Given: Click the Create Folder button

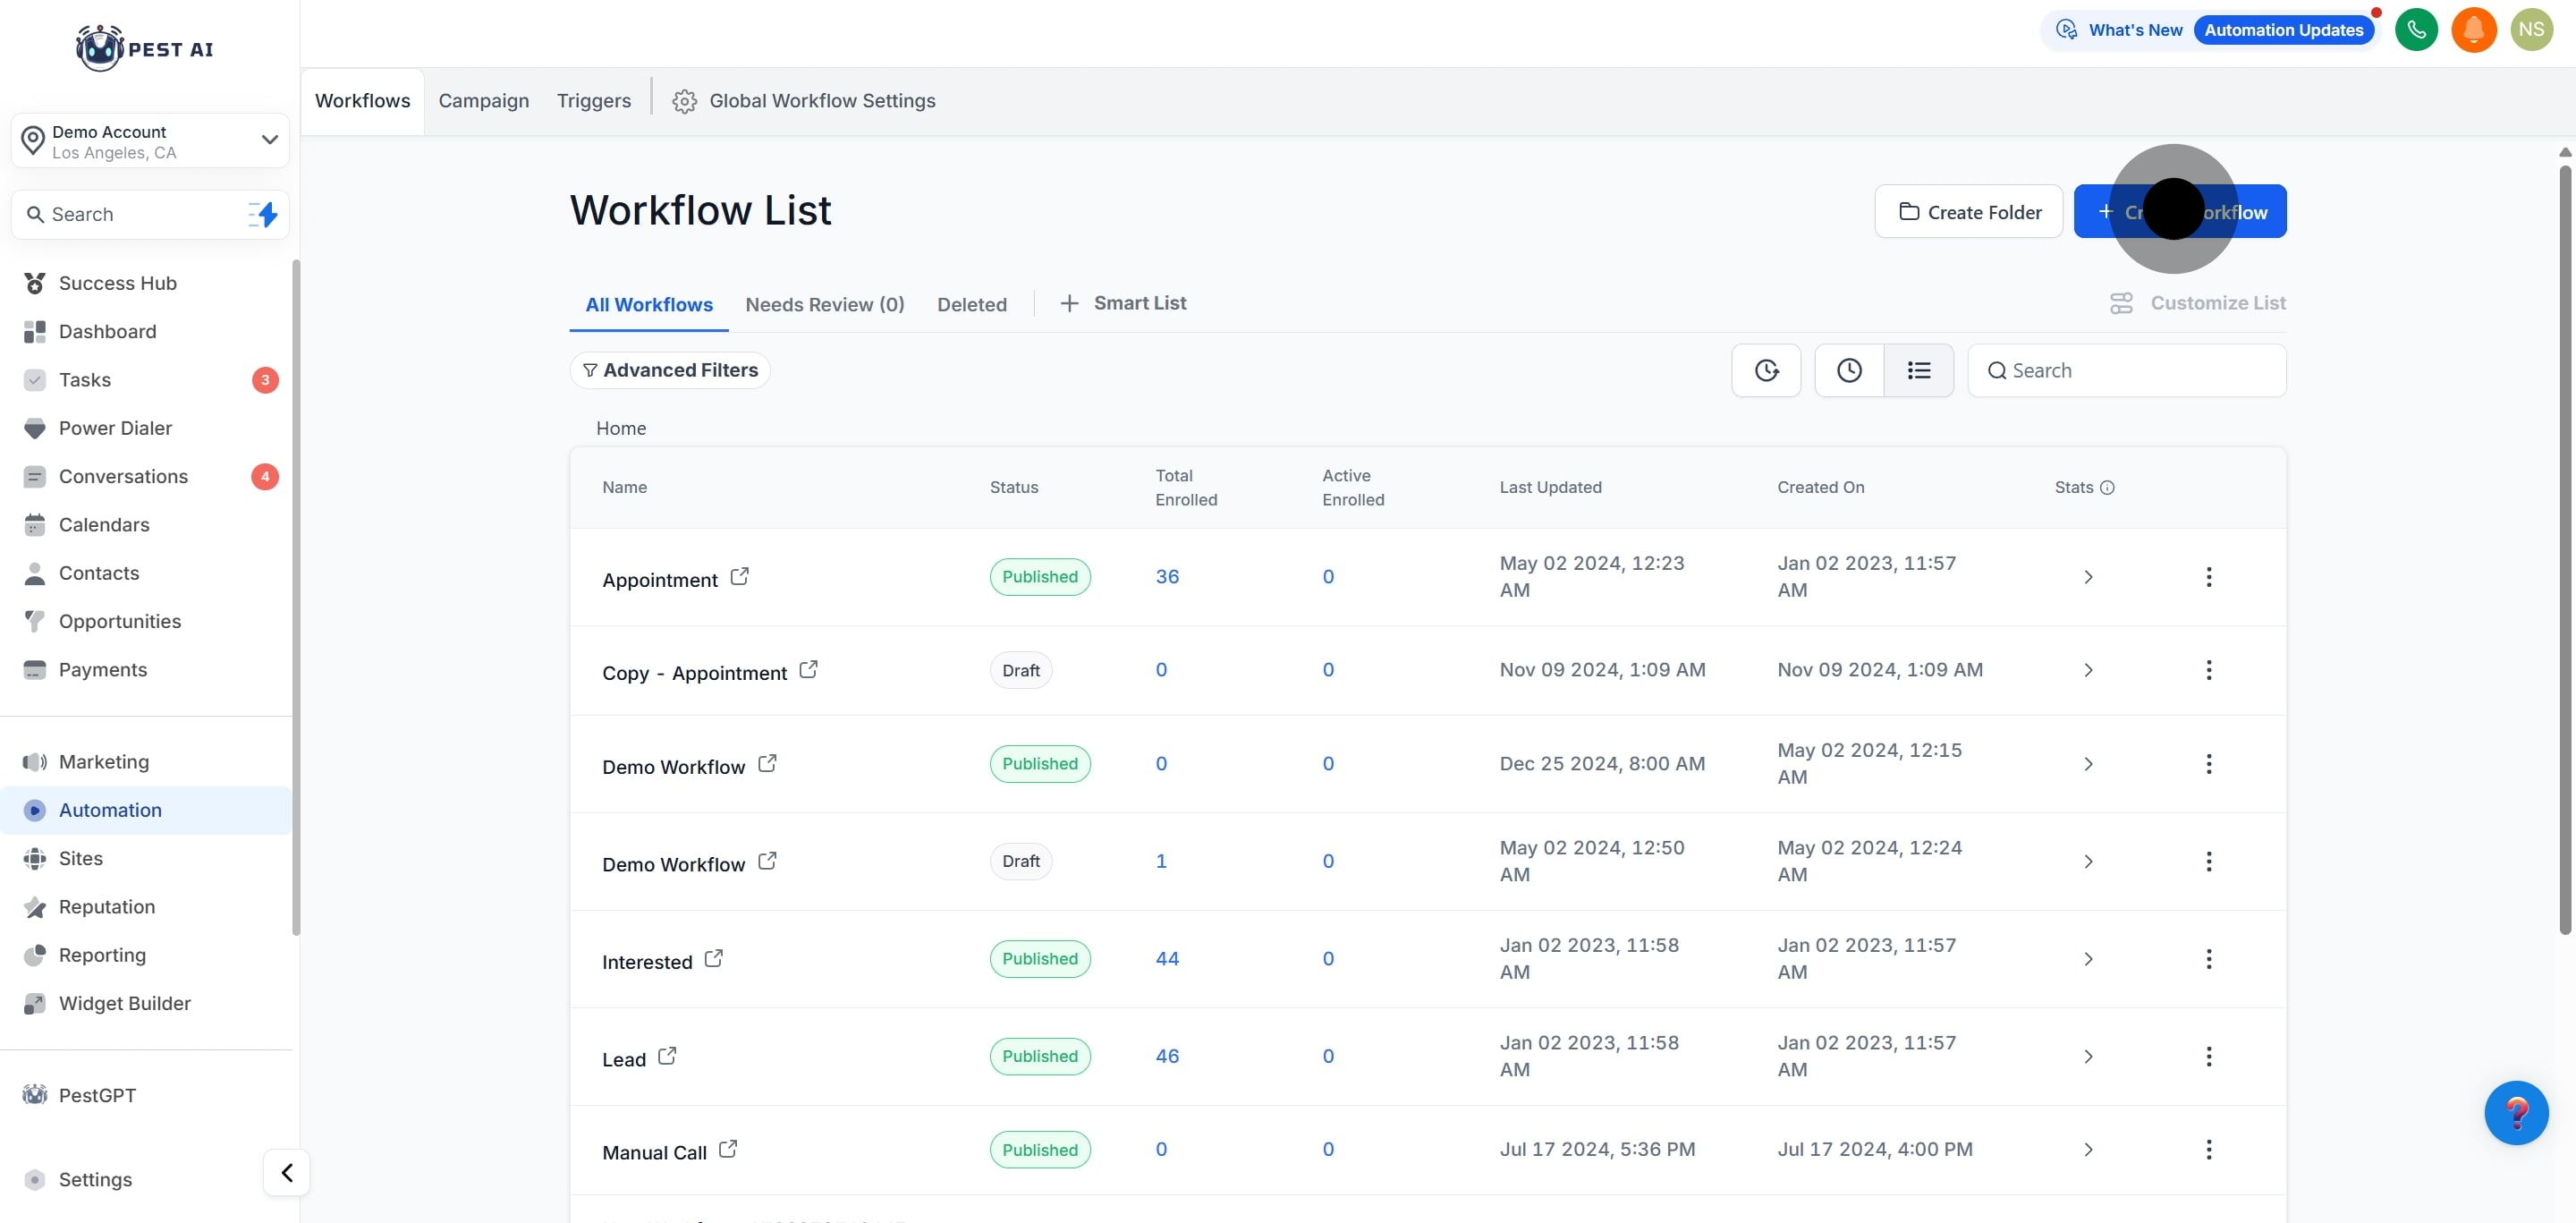Looking at the screenshot, I should coord(1968,212).
